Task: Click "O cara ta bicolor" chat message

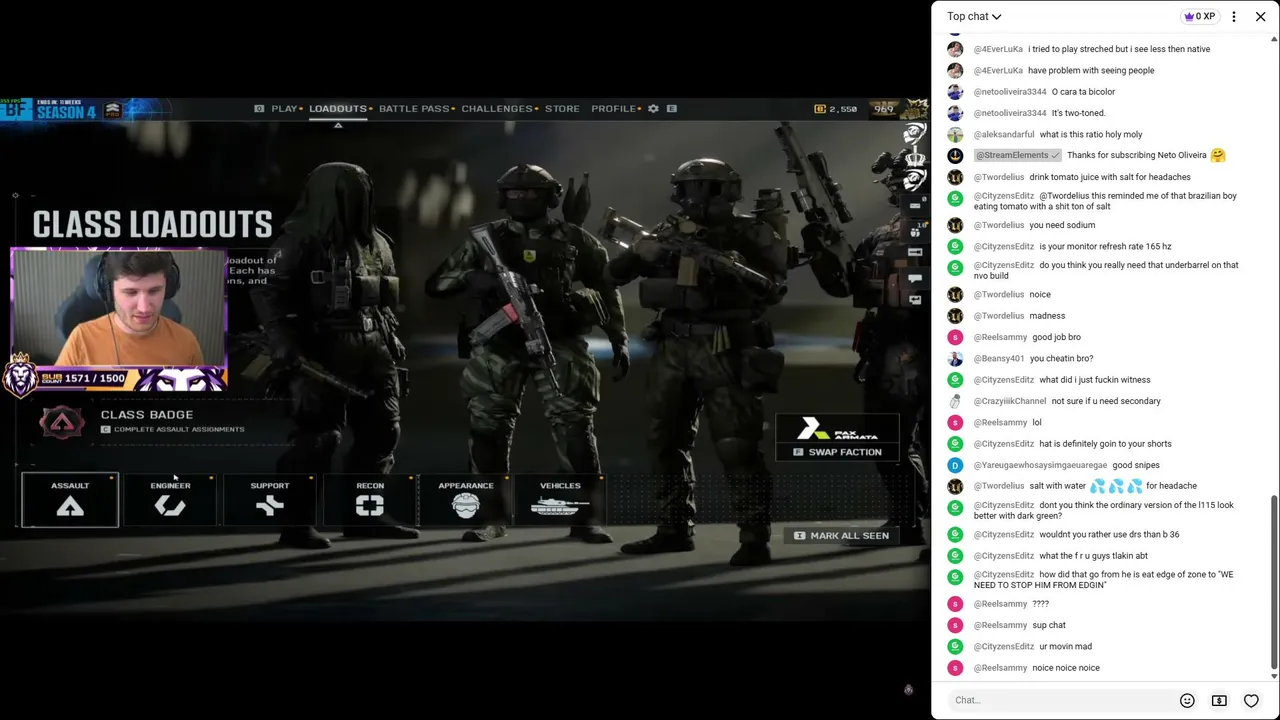Action: tap(1083, 92)
